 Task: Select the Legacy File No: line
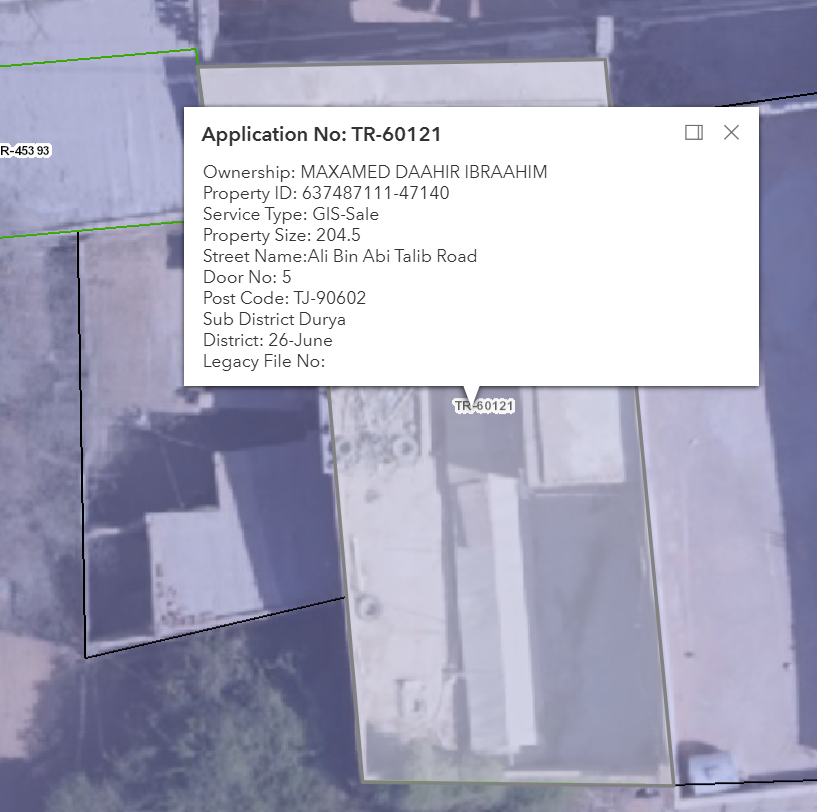click(264, 362)
